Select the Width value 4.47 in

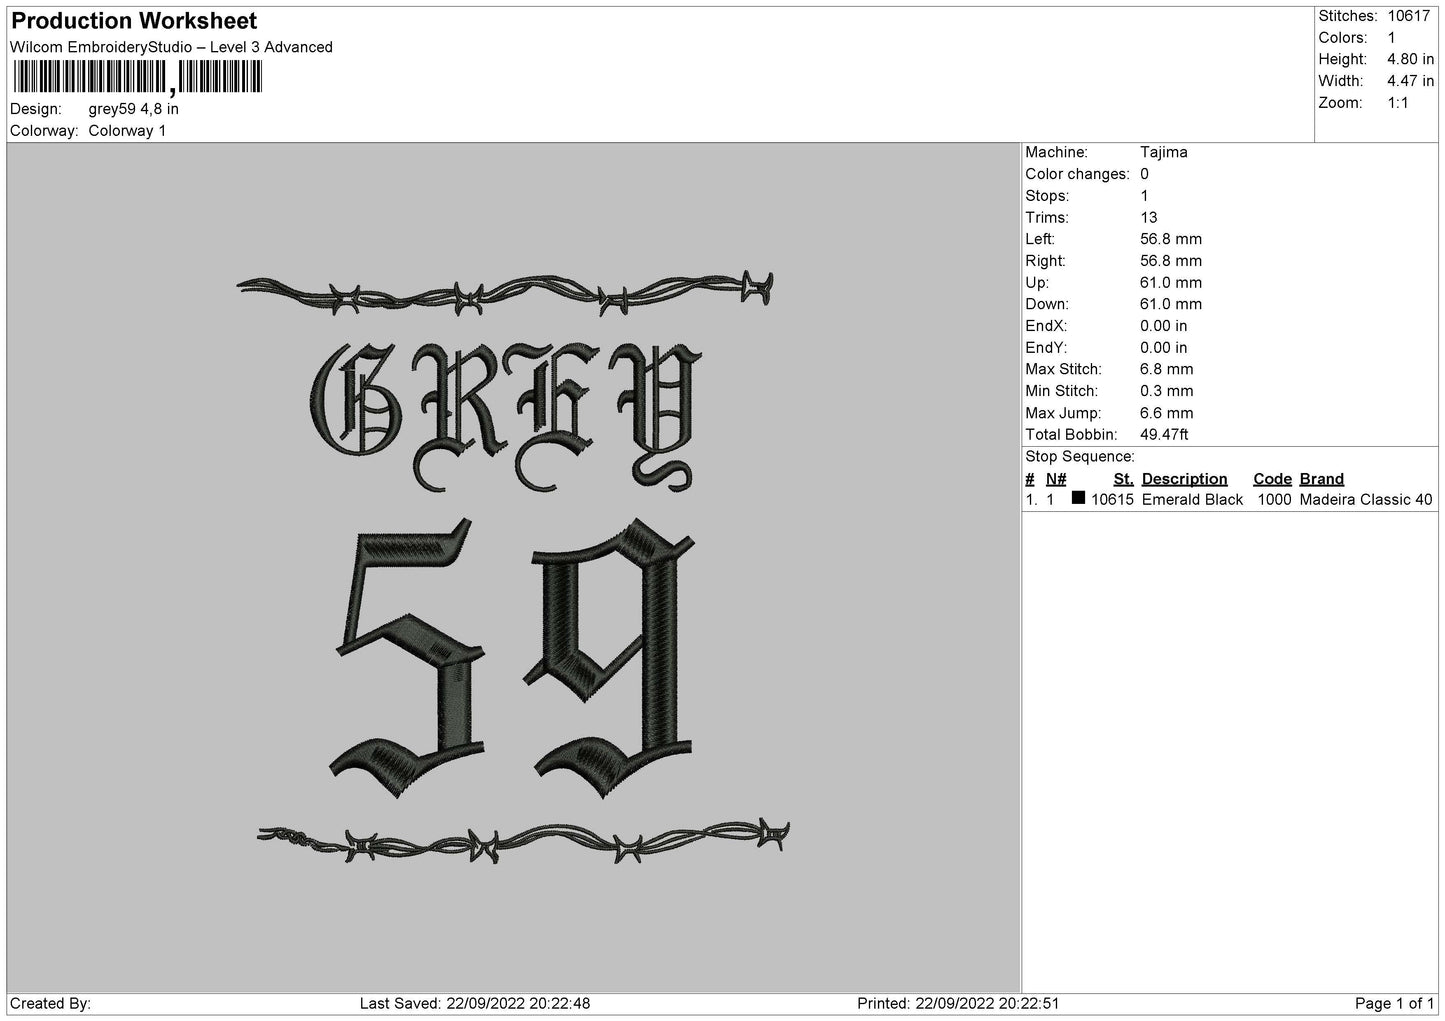coord(1410,81)
